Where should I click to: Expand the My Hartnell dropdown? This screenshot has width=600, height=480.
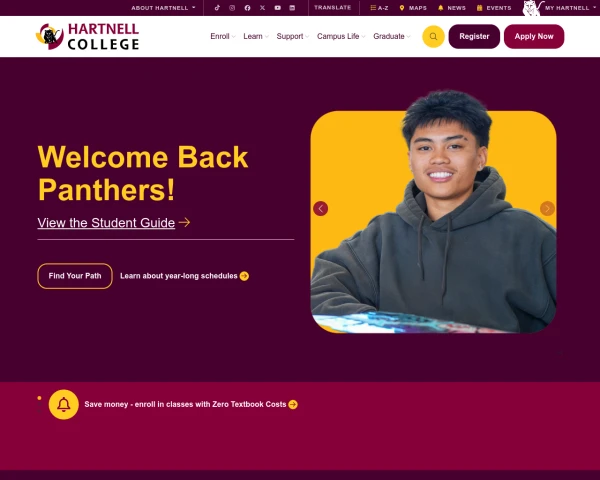pyautogui.click(x=570, y=8)
